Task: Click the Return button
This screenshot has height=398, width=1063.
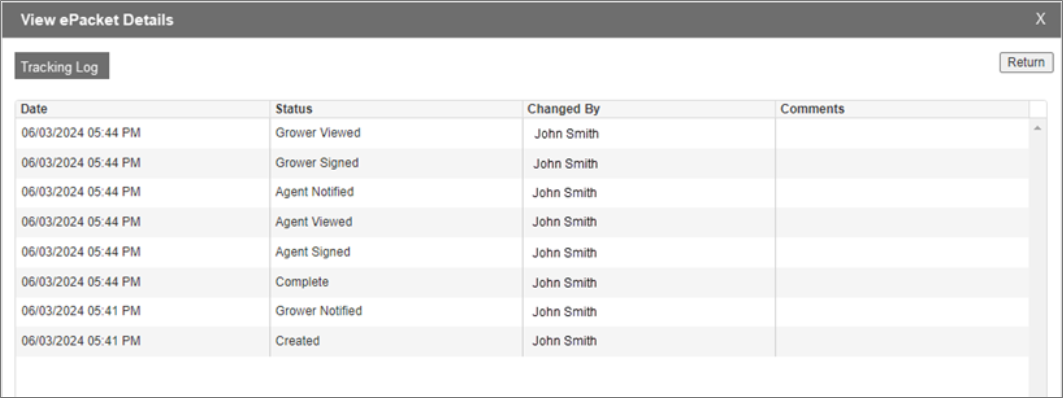Action: point(1026,62)
